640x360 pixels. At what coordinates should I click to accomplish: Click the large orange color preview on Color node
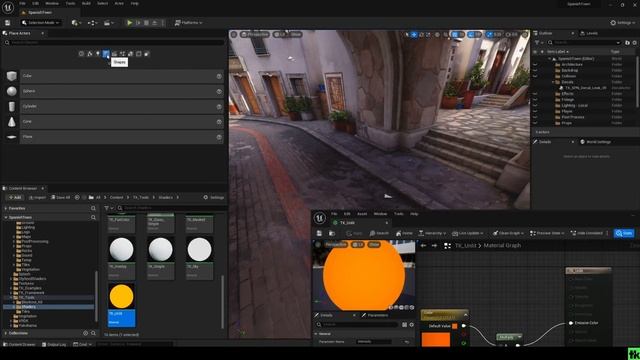(x=436, y=340)
